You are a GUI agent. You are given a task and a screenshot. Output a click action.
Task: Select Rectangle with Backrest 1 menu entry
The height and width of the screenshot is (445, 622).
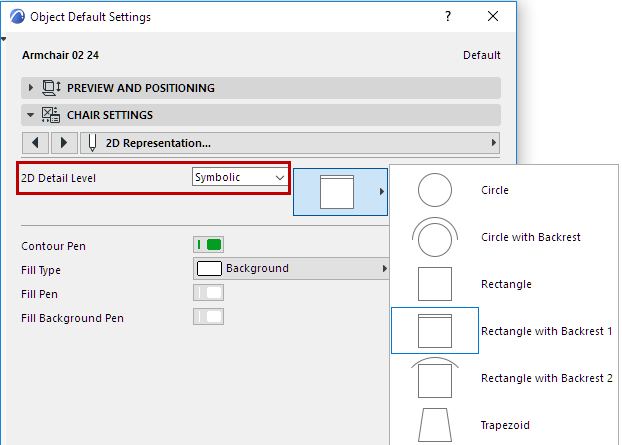pos(546,331)
